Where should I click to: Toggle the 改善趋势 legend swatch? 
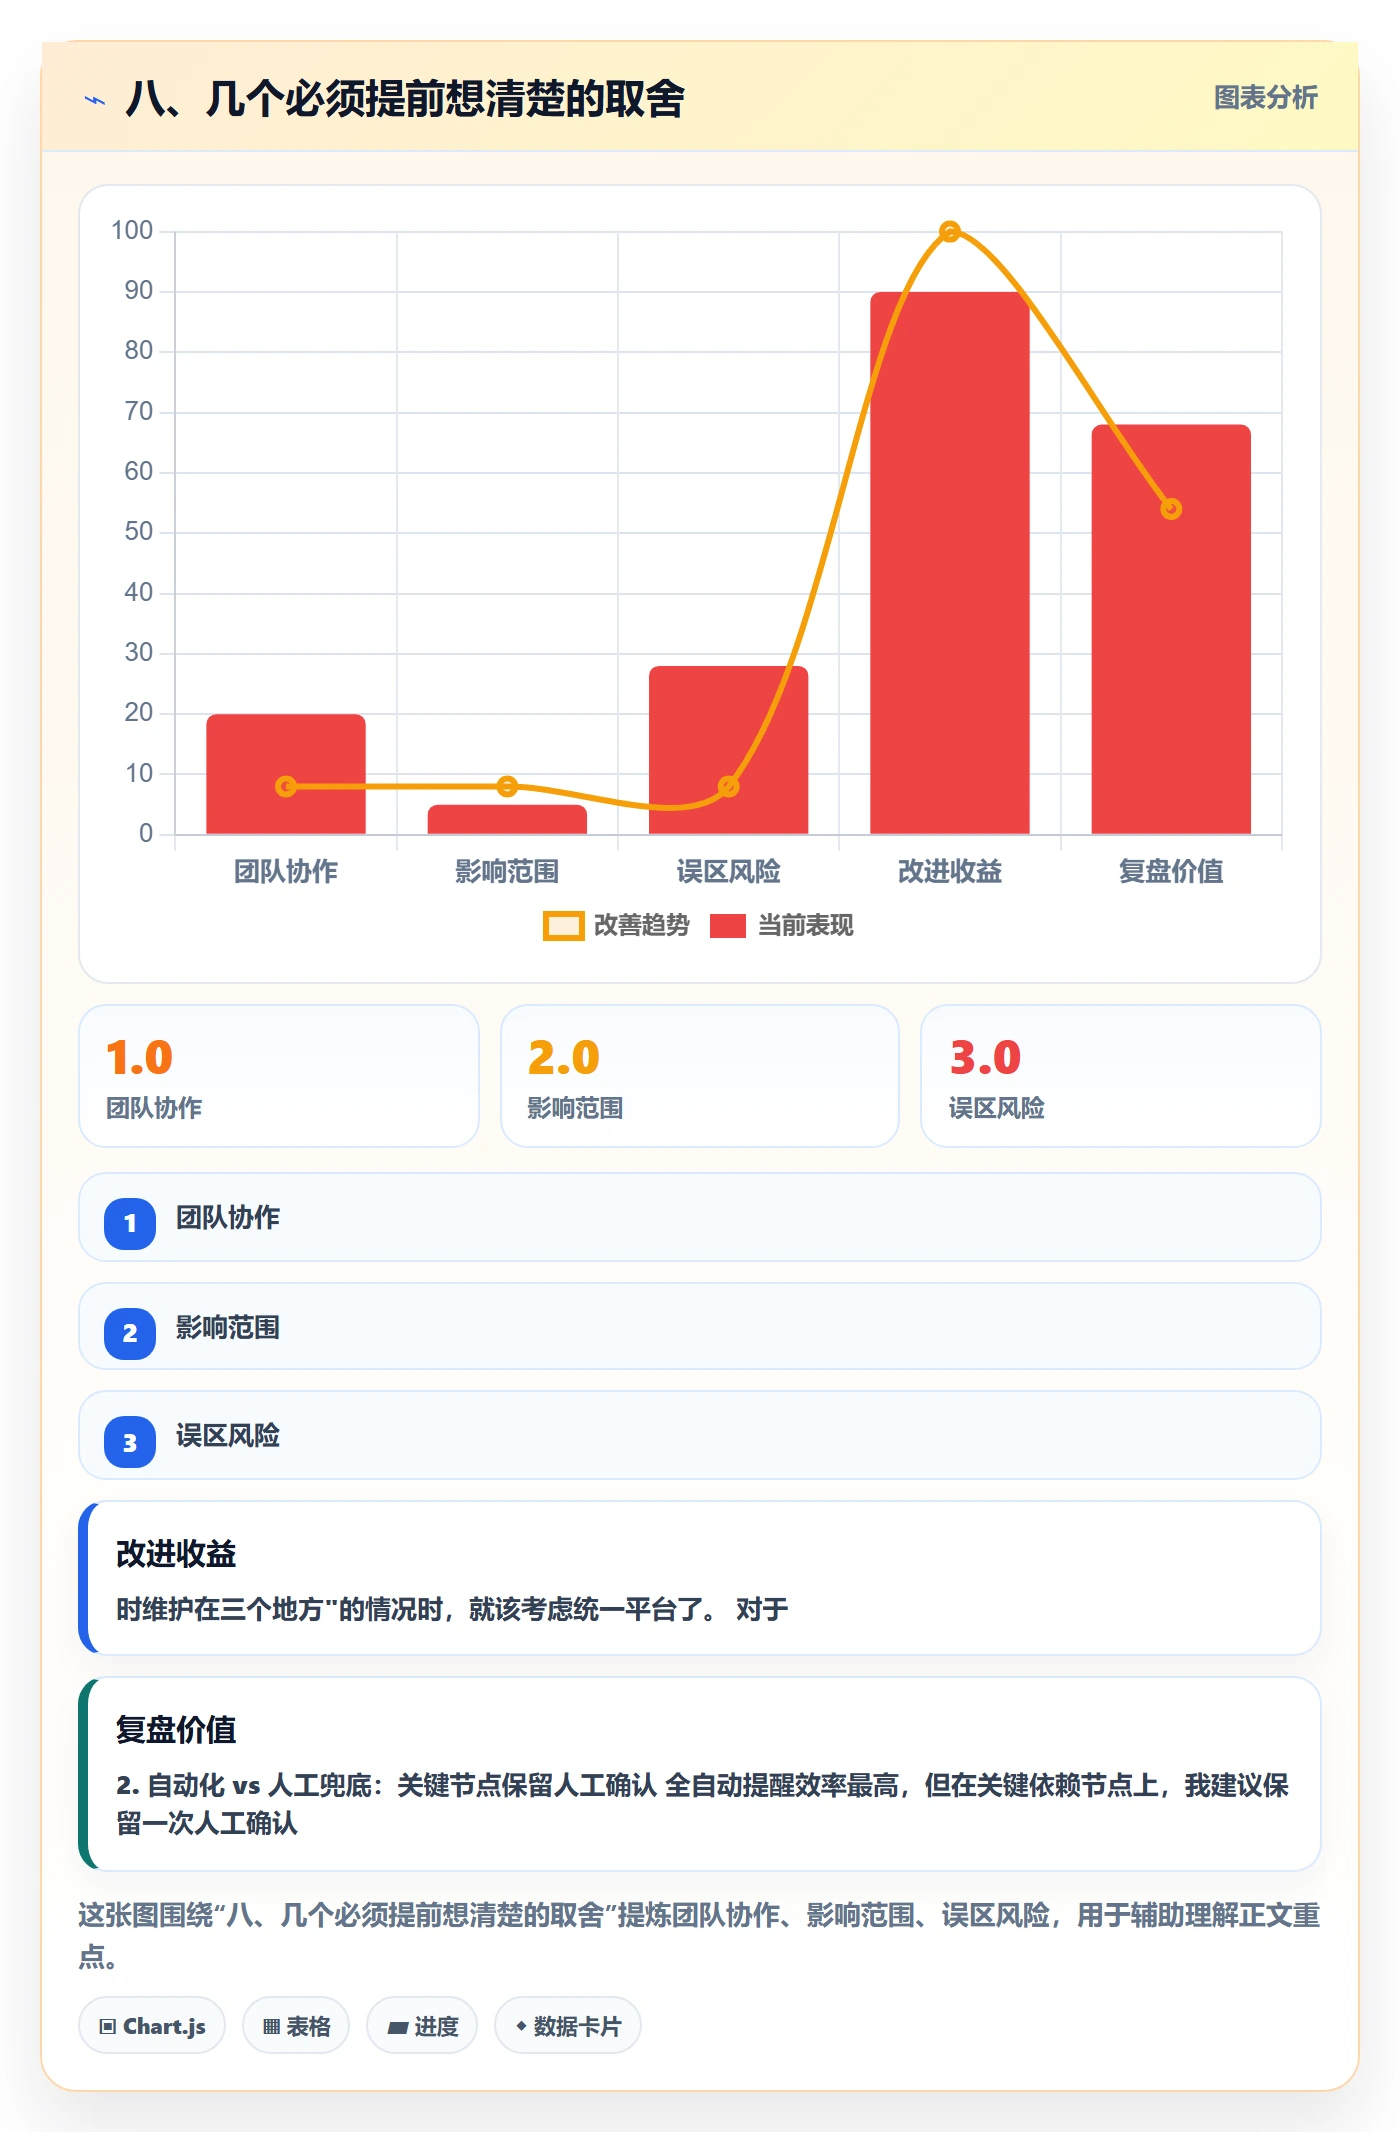click(563, 926)
